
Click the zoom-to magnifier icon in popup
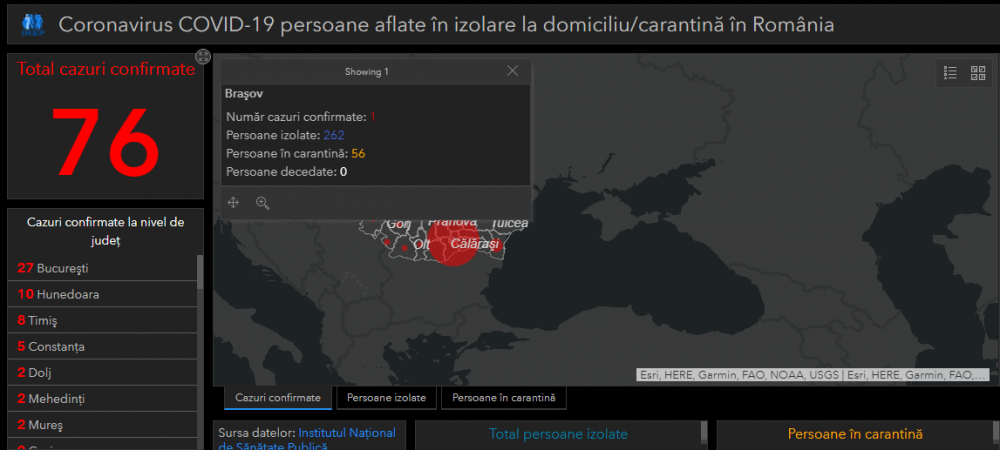(x=263, y=203)
